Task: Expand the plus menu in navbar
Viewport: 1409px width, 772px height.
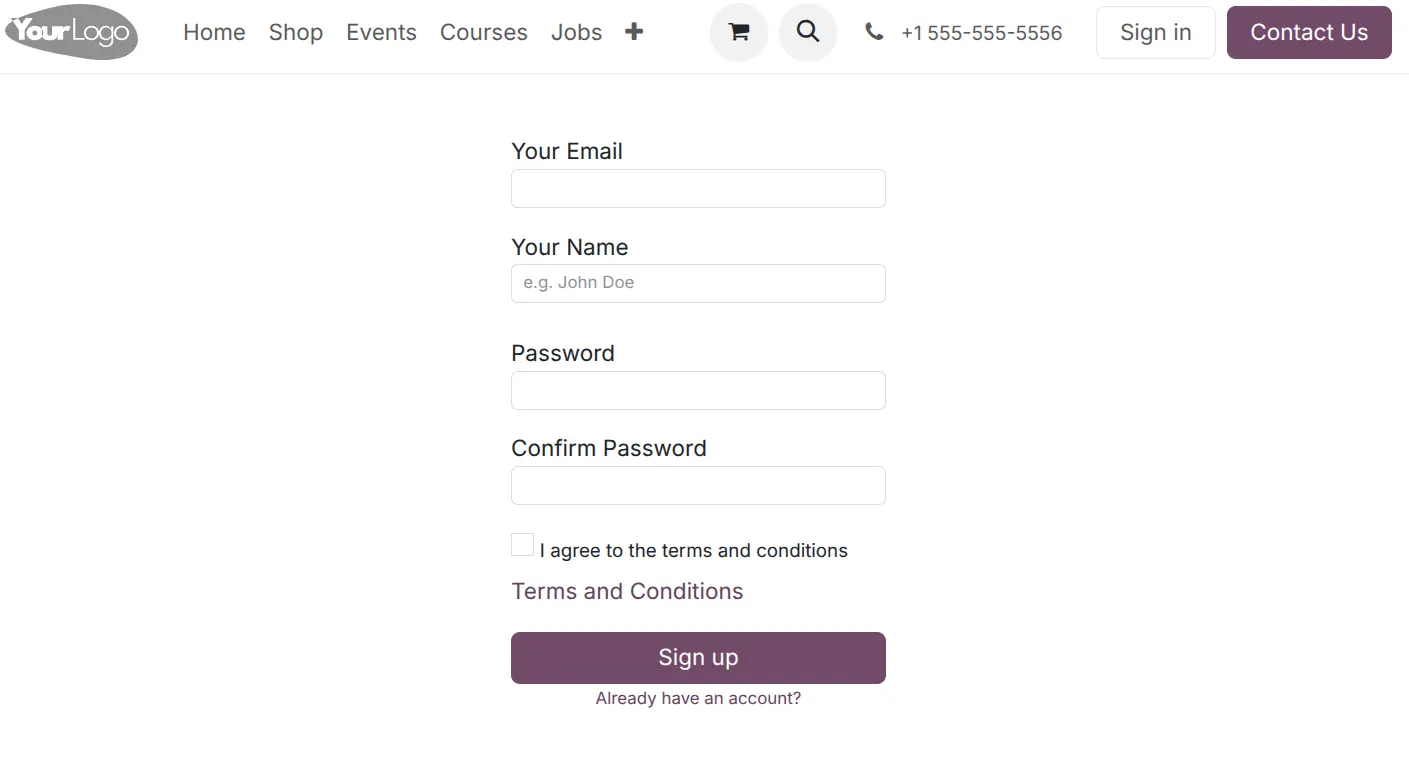Action: tap(634, 32)
